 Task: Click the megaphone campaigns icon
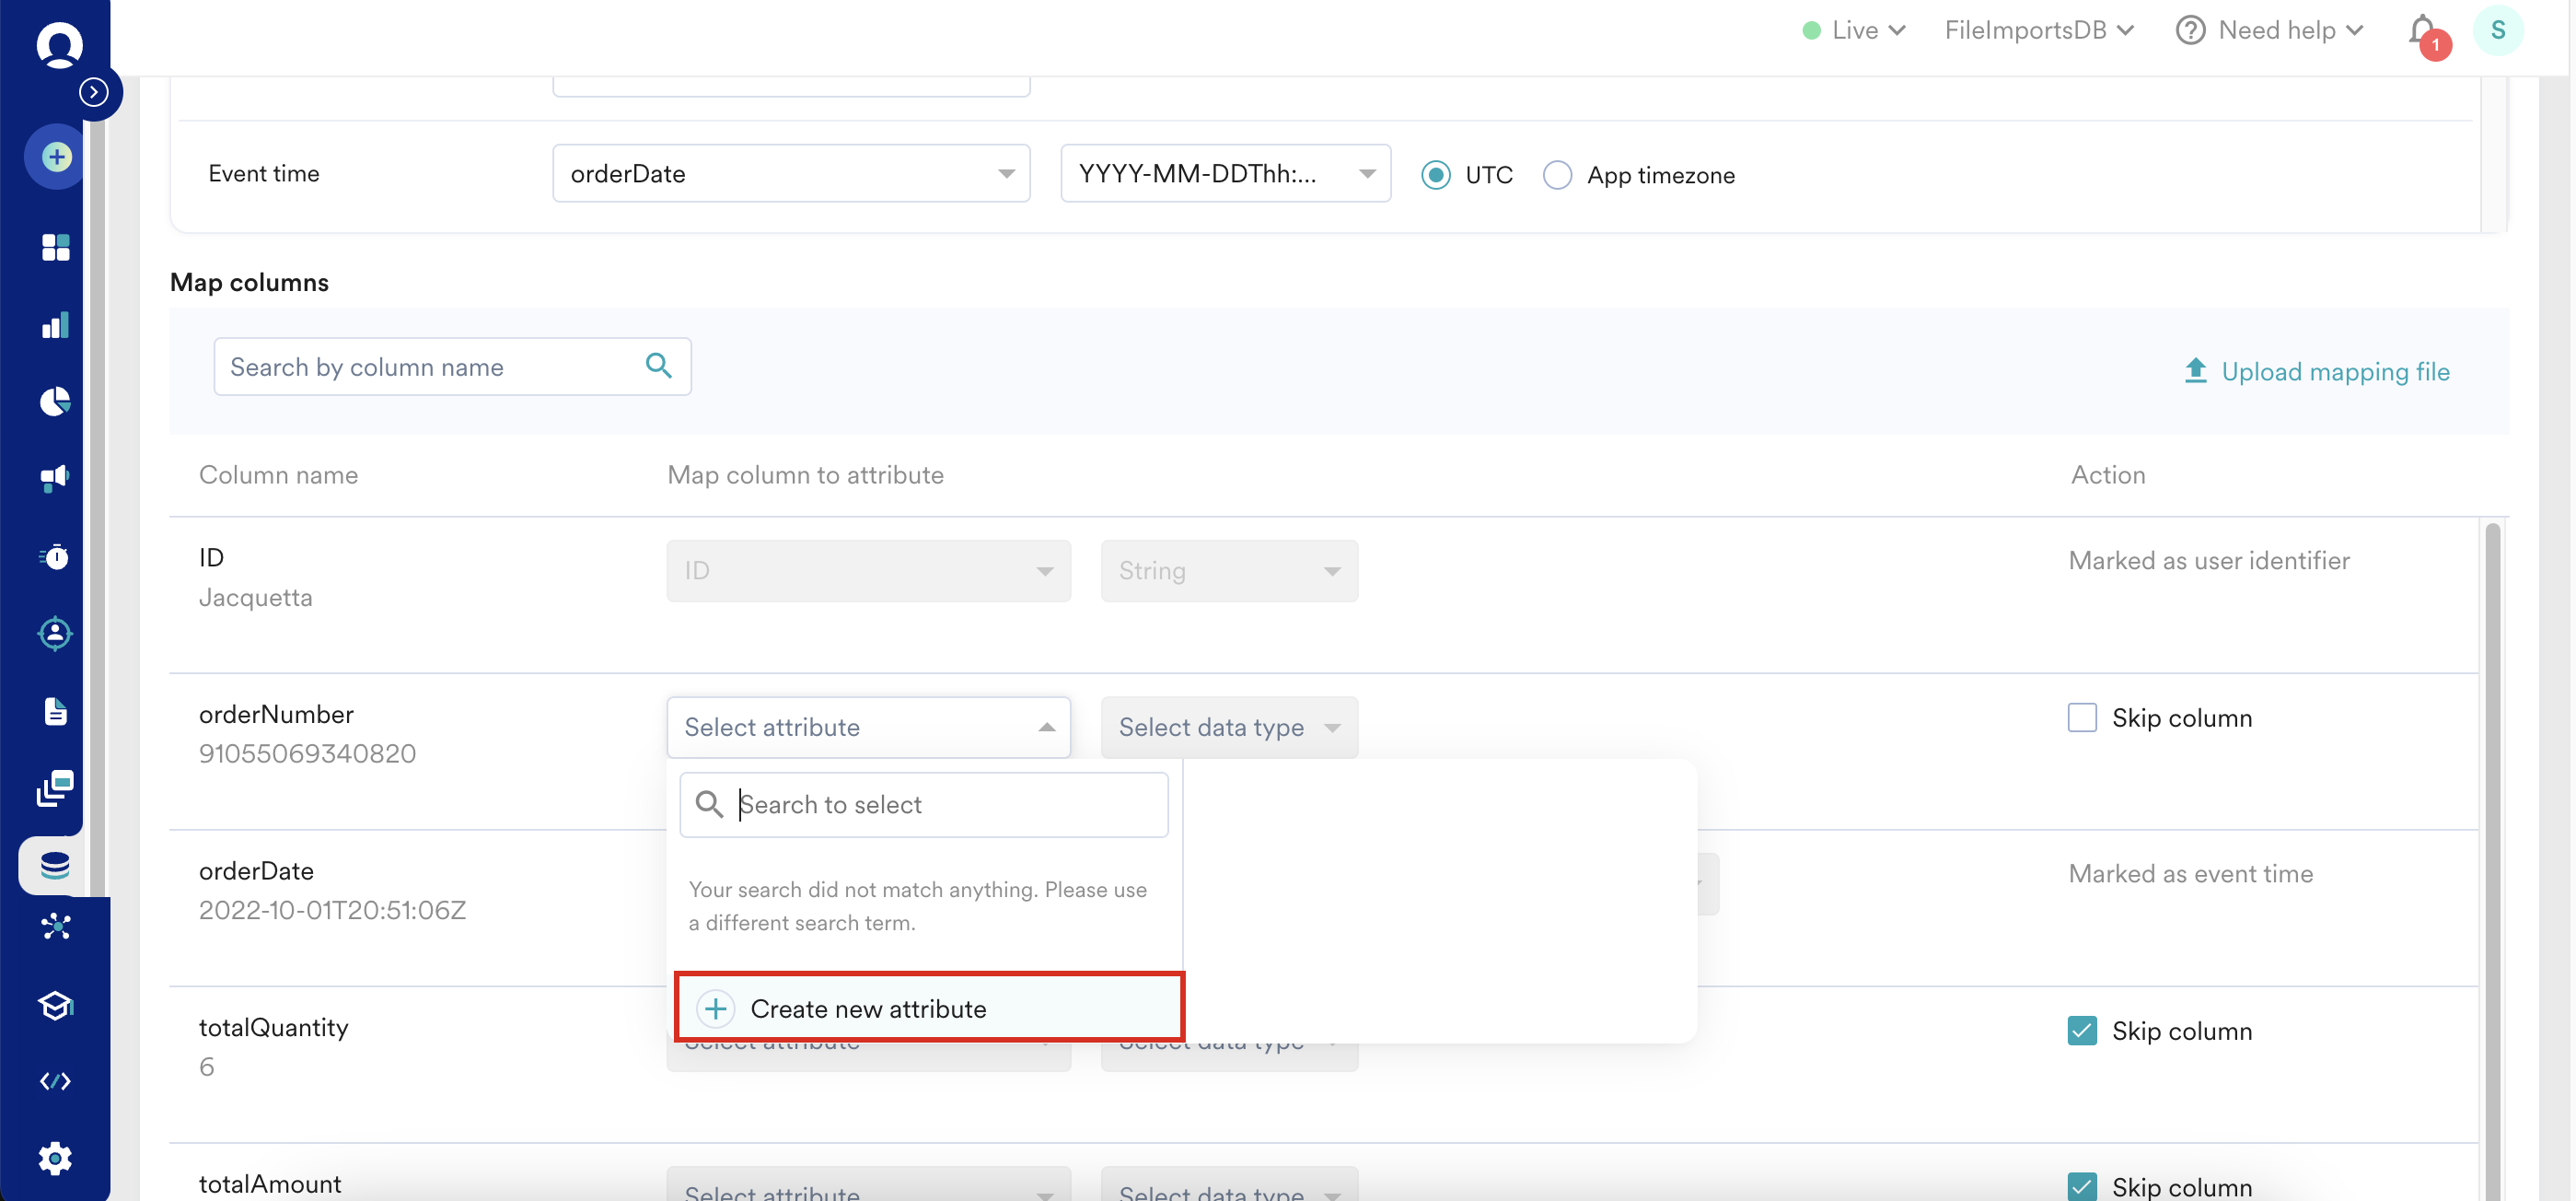click(56, 478)
